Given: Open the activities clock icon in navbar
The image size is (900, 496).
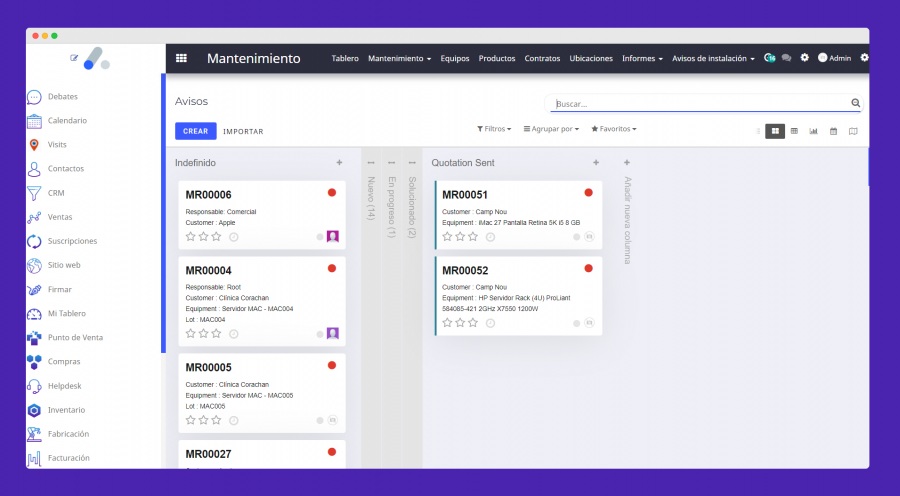Looking at the screenshot, I should (x=770, y=58).
